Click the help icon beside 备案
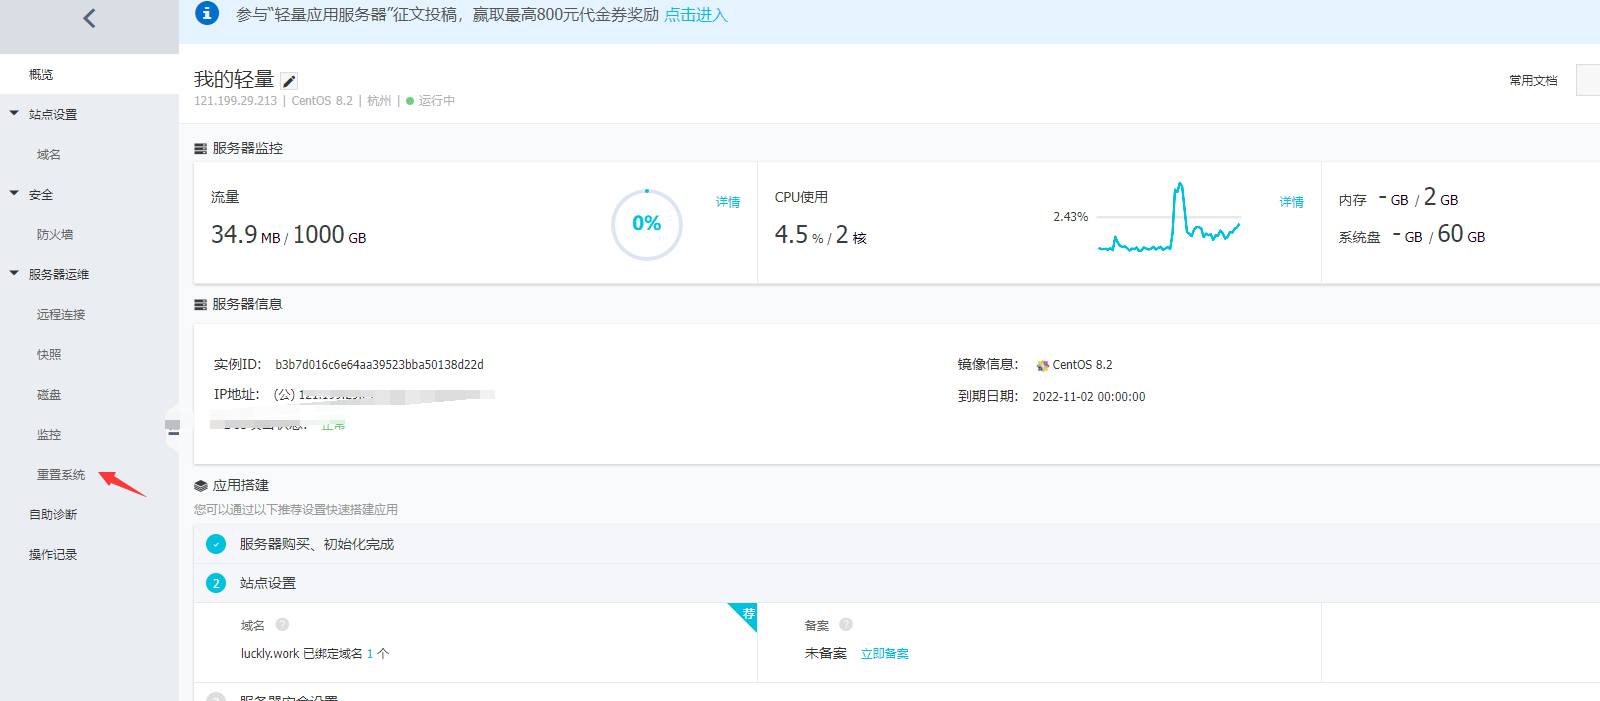Screen dimensions: 1600x701 click(x=846, y=625)
